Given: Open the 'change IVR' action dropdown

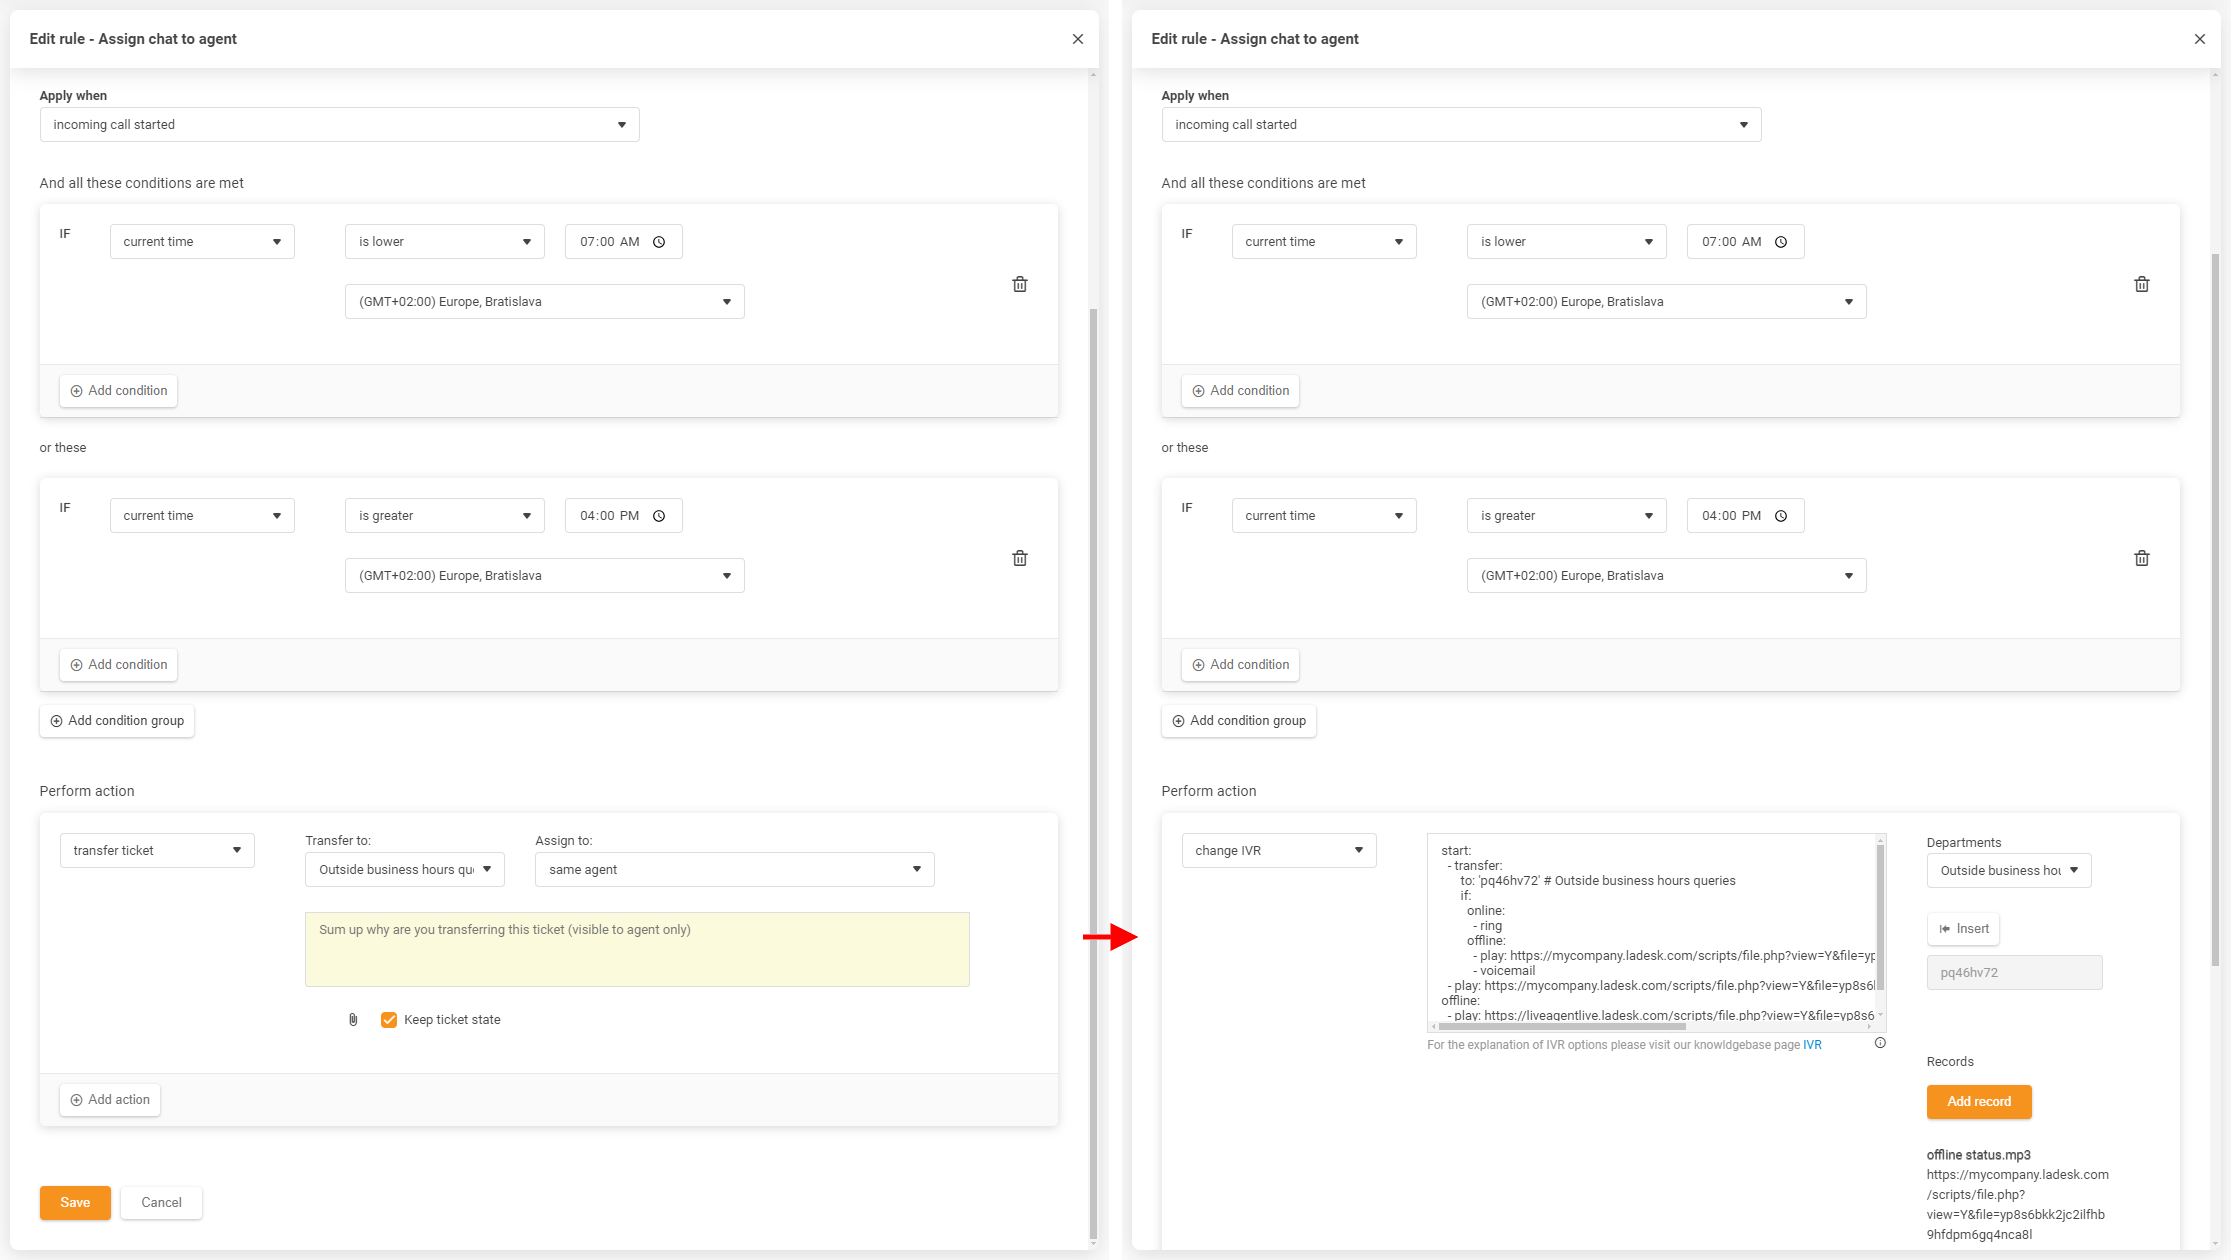Looking at the screenshot, I should click(x=1278, y=850).
